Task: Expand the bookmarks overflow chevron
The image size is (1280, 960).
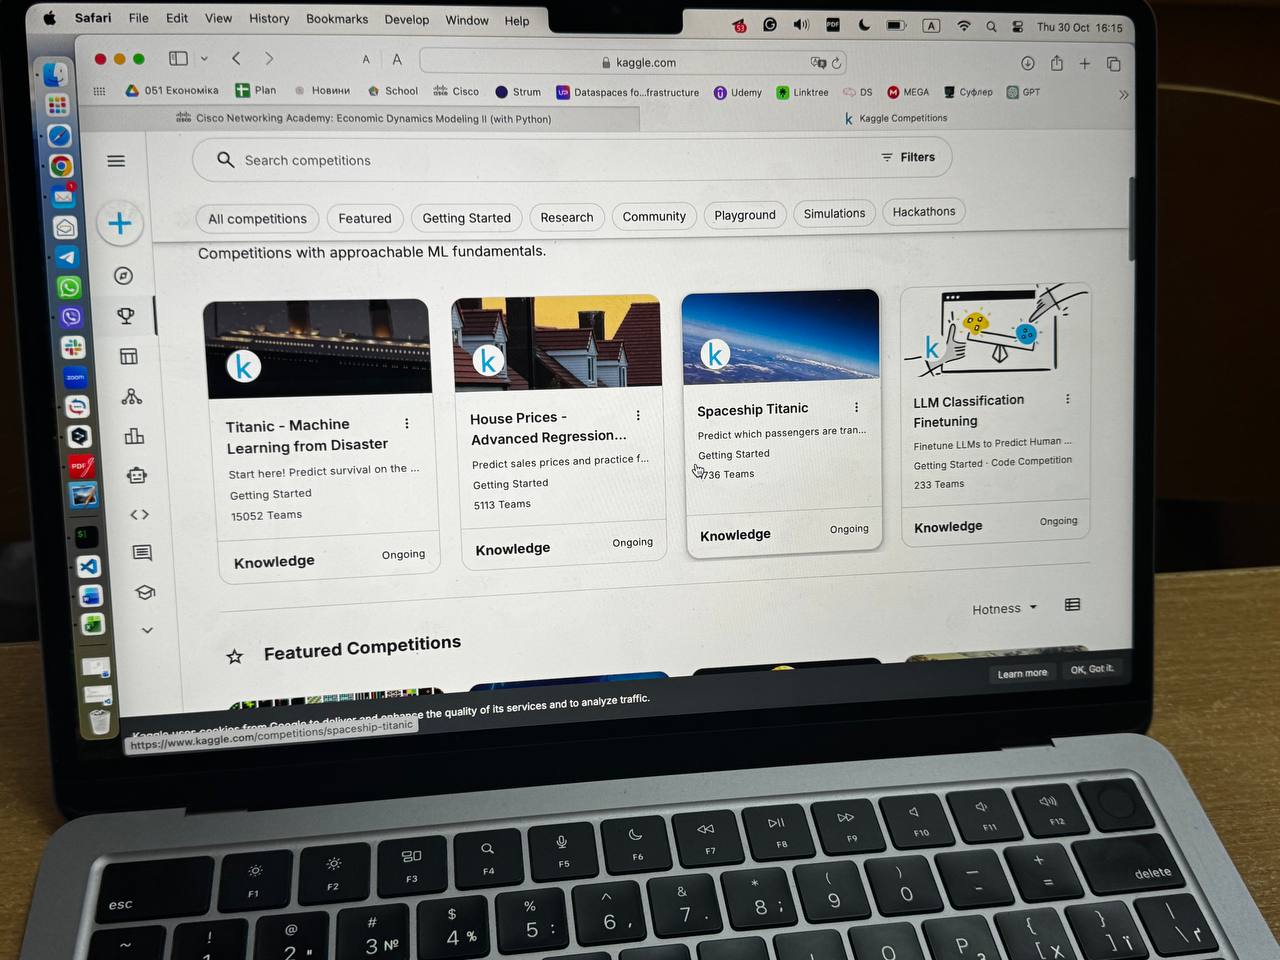Action: pyautogui.click(x=1123, y=94)
